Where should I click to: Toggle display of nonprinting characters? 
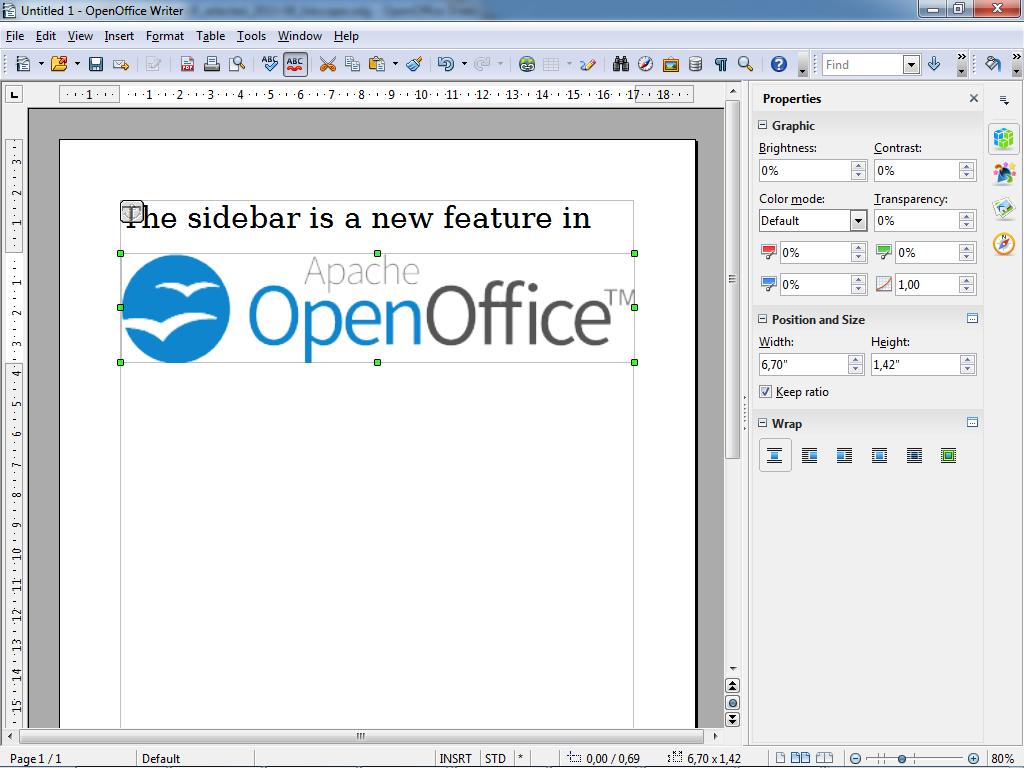pos(719,64)
